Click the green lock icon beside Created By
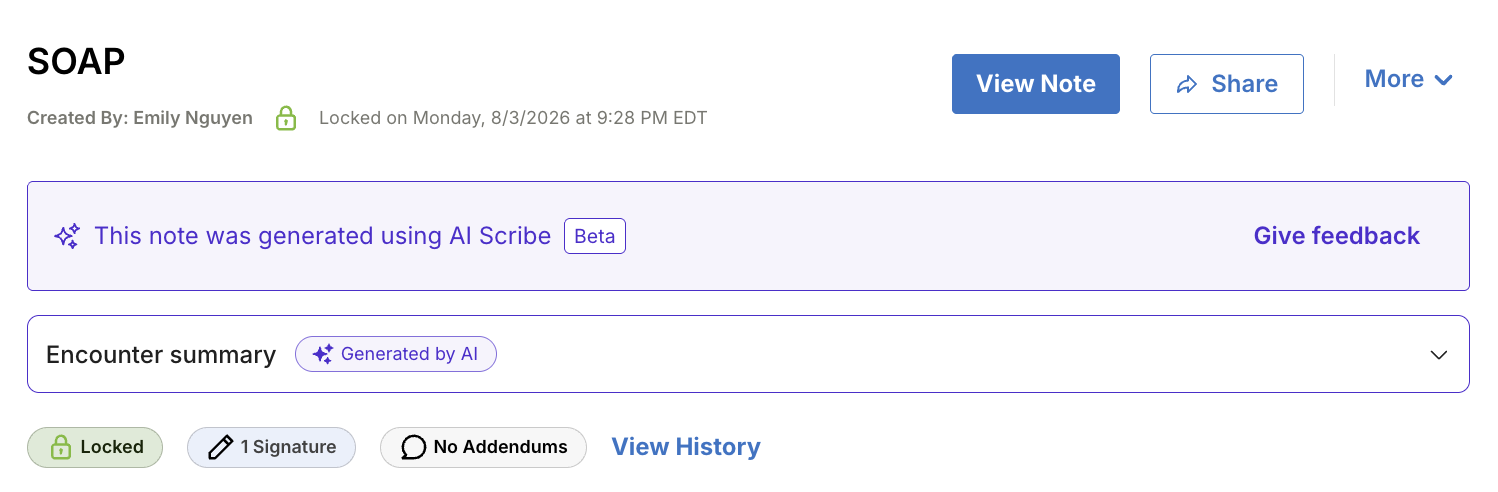 point(286,118)
